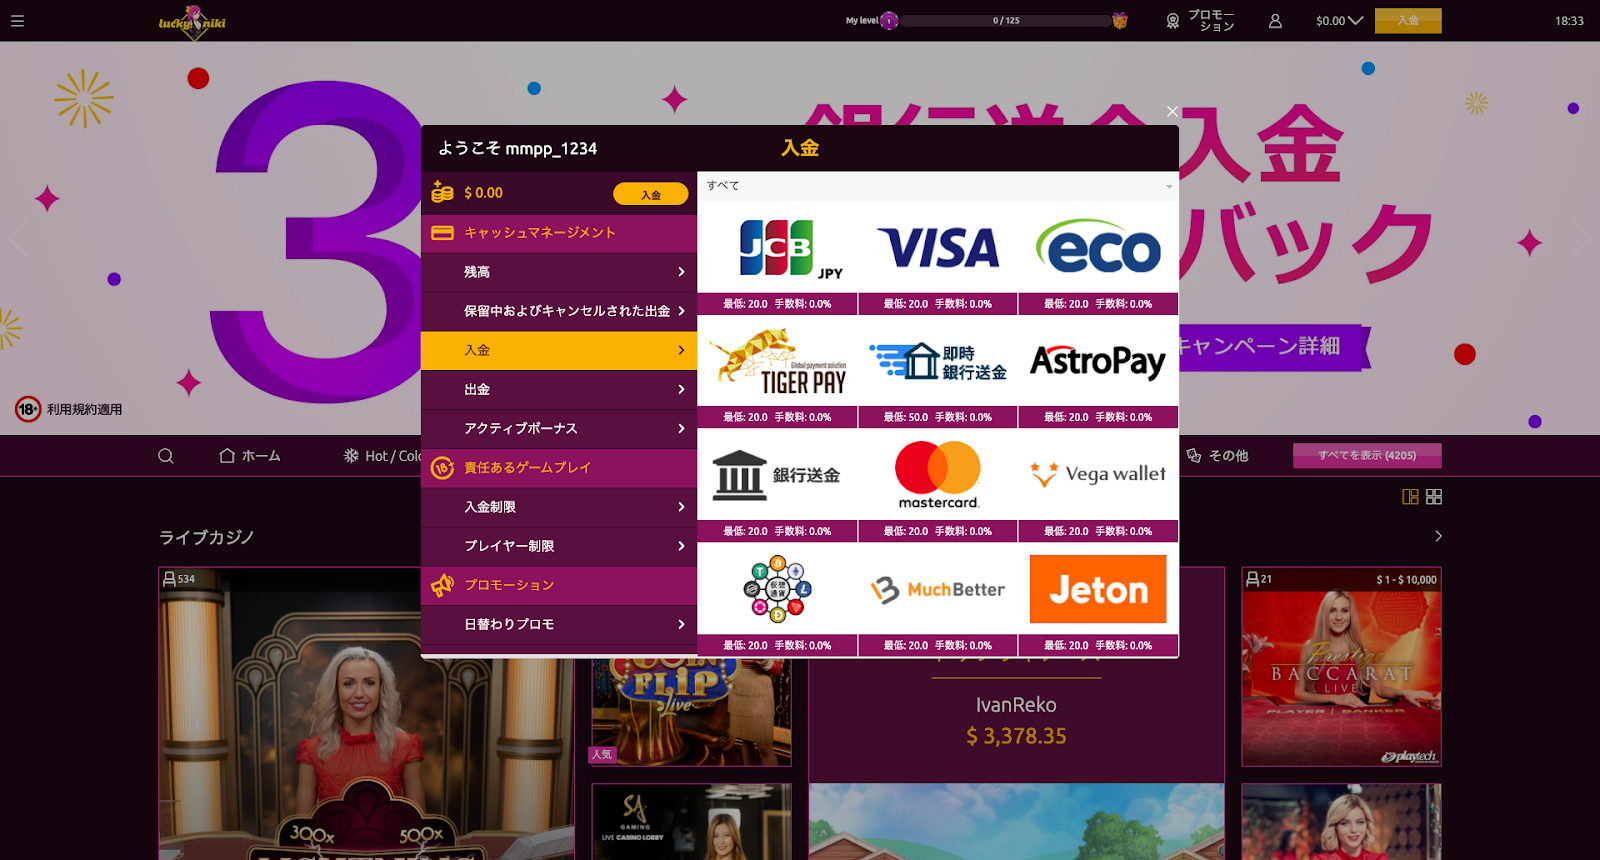Open the promotions ribbon icon in the header
Image resolution: width=1600 pixels, height=860 pixels.
point(1173,21)
